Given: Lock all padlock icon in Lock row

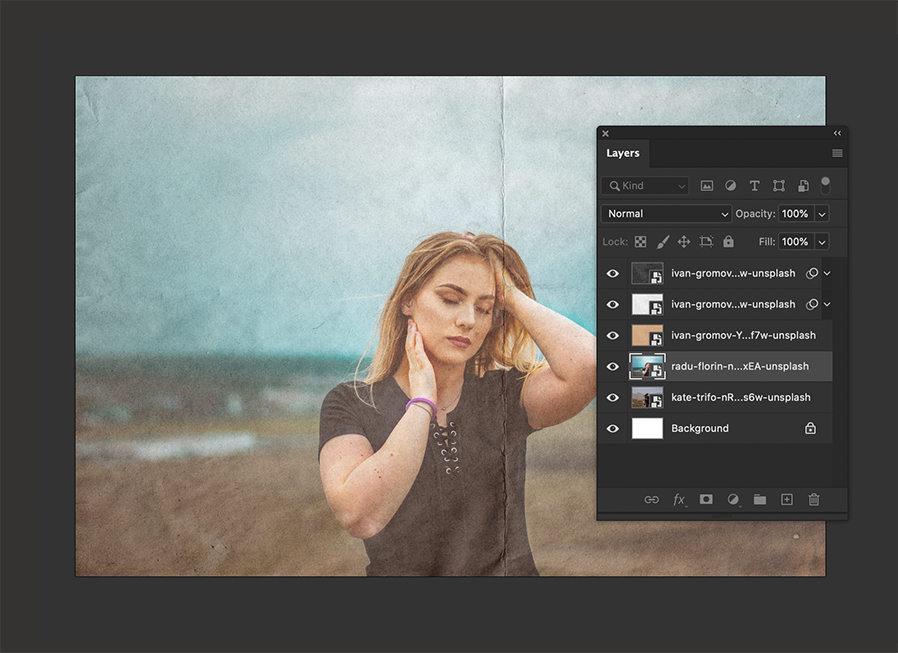Looking at the screenshot, I should pyautogui.click(x=728, y=242).
